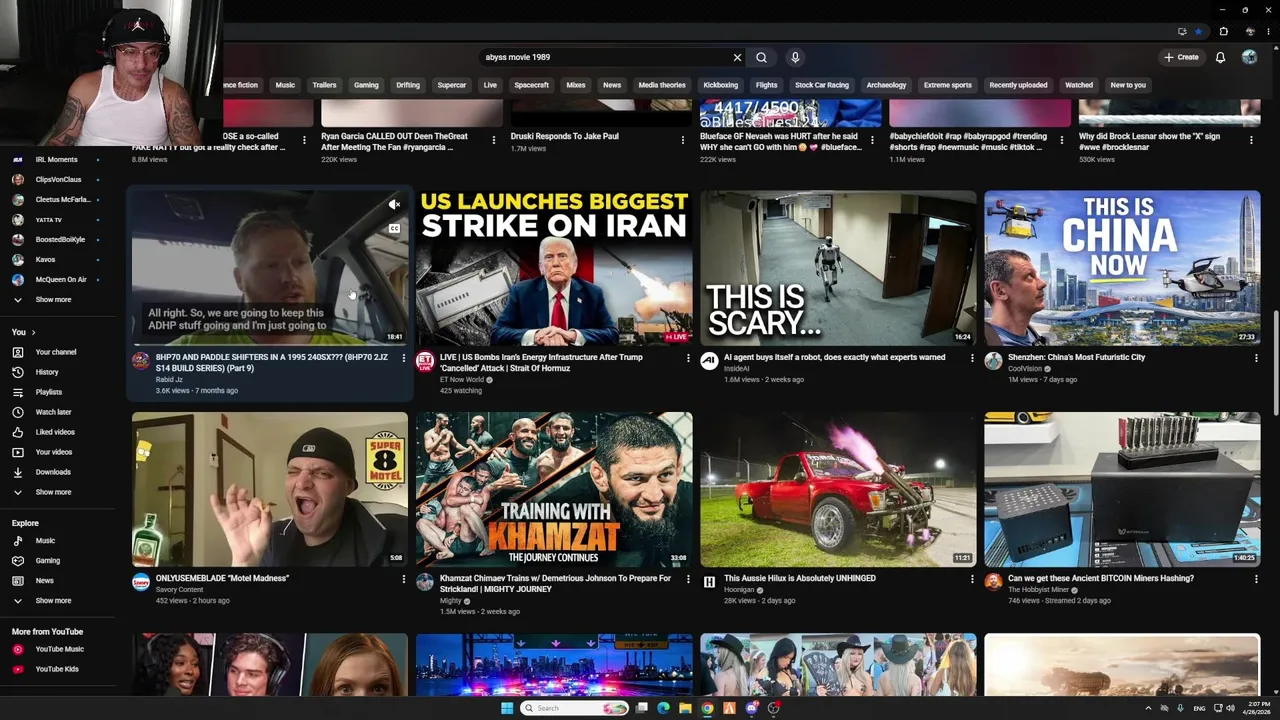Play the Training with Khamzat thumbnail

click(554, 489)
